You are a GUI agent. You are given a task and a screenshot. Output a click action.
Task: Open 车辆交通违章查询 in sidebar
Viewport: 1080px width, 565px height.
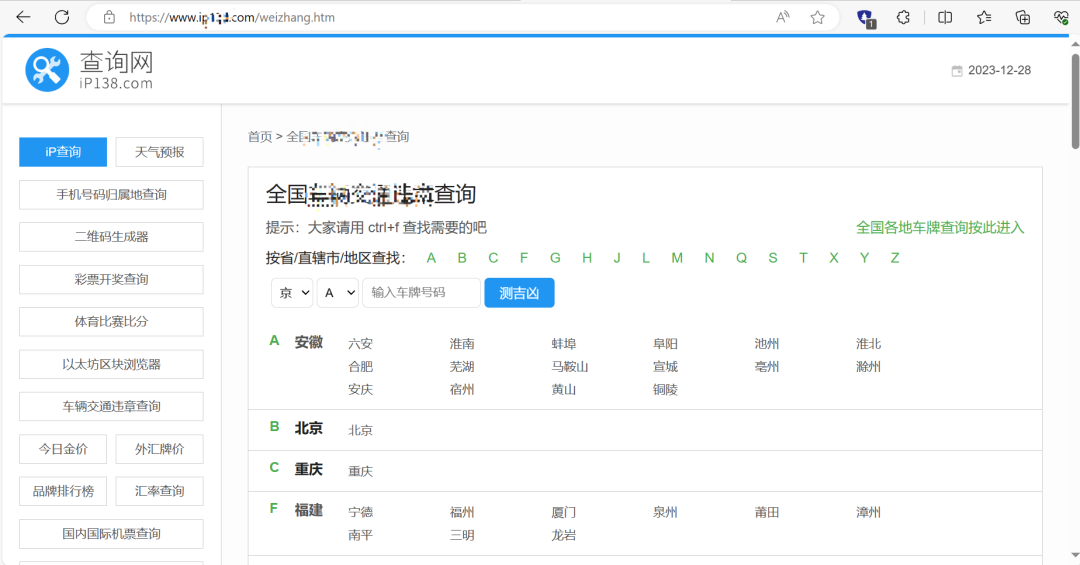tap(112, 407)
